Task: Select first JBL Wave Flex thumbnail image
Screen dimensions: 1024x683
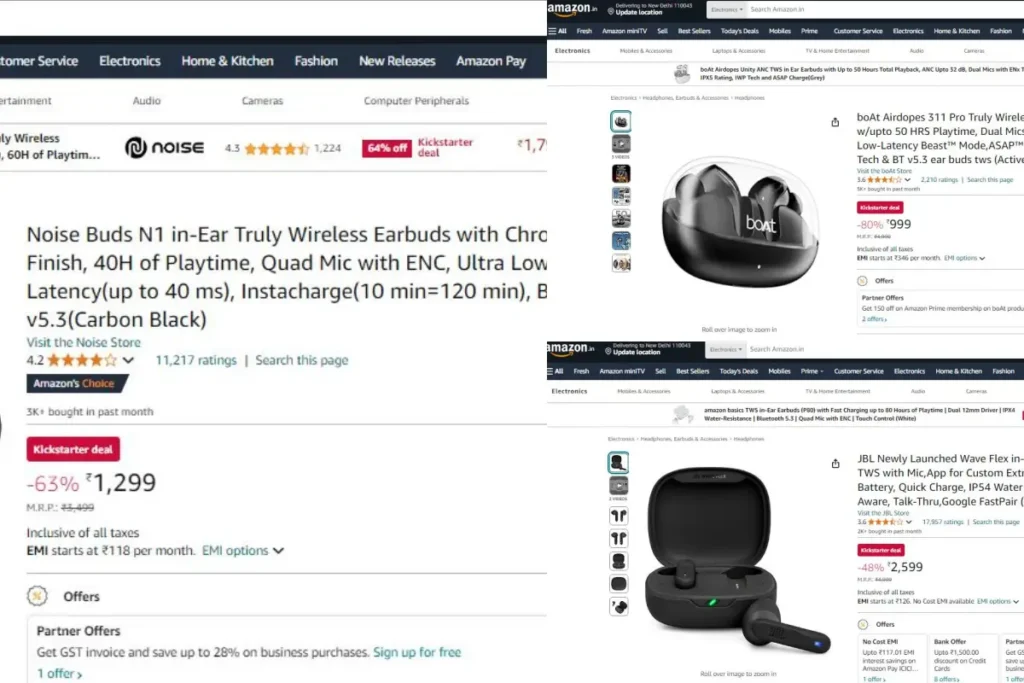Action: (x=618, y=462)
